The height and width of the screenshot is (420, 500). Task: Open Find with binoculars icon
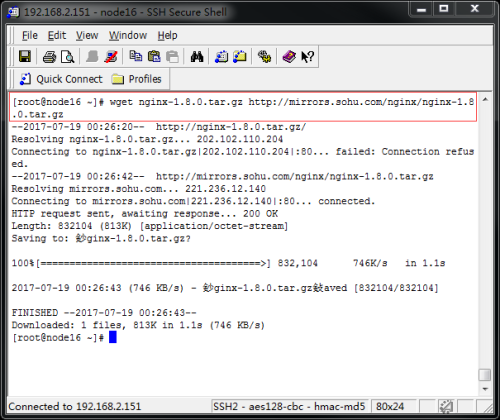(x=197, y=56)
